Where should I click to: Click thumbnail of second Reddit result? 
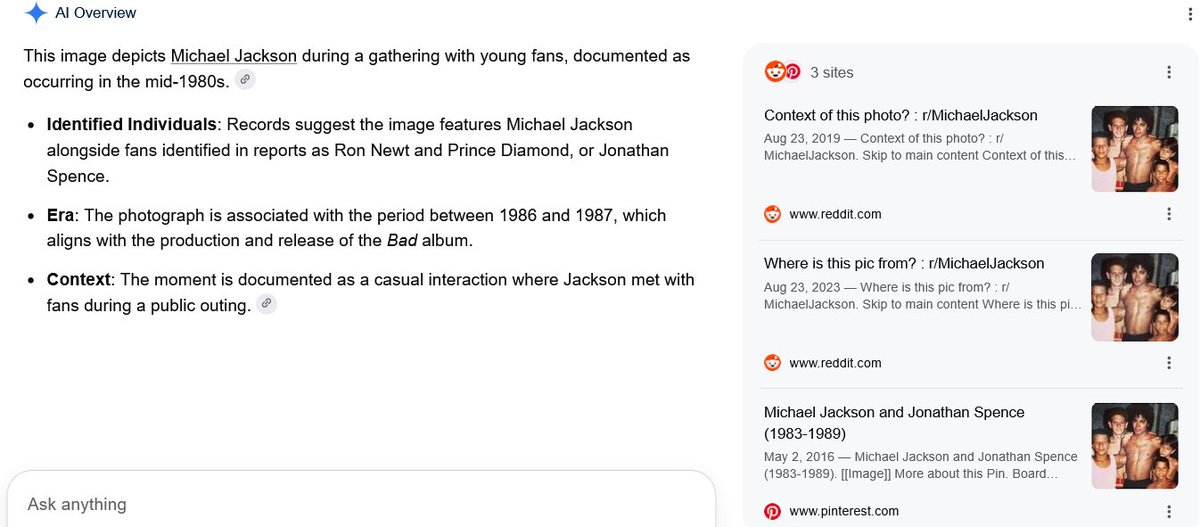click(x=1135, y=298)
